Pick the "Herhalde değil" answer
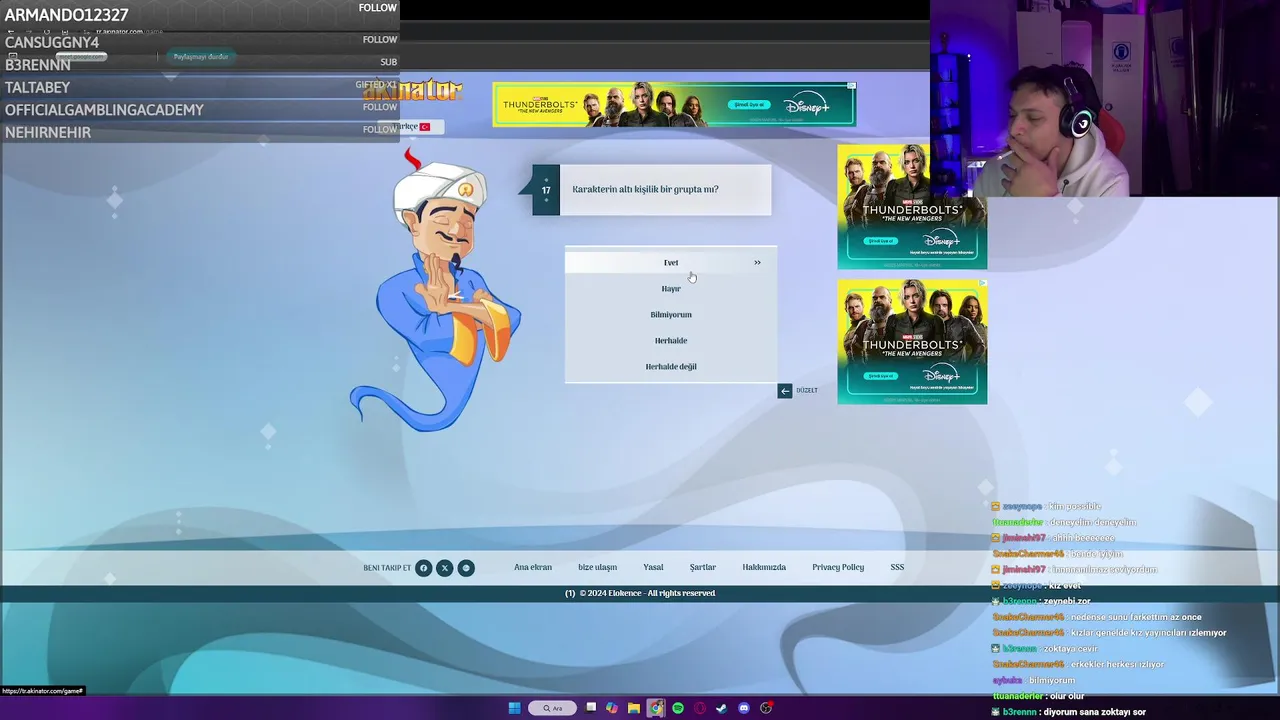Image resolution: width=1280 pixels, height=720 pixels. coord(671,366)
